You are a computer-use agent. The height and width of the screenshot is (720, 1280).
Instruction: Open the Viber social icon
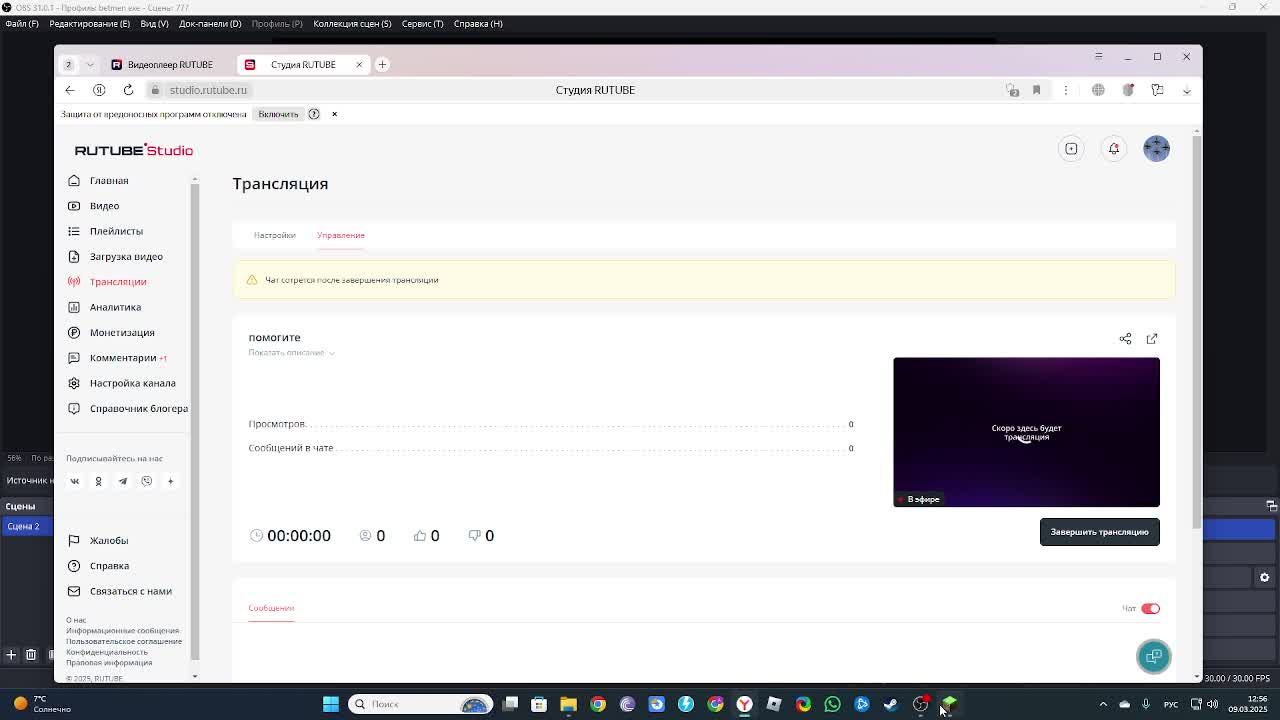(147, 481)
